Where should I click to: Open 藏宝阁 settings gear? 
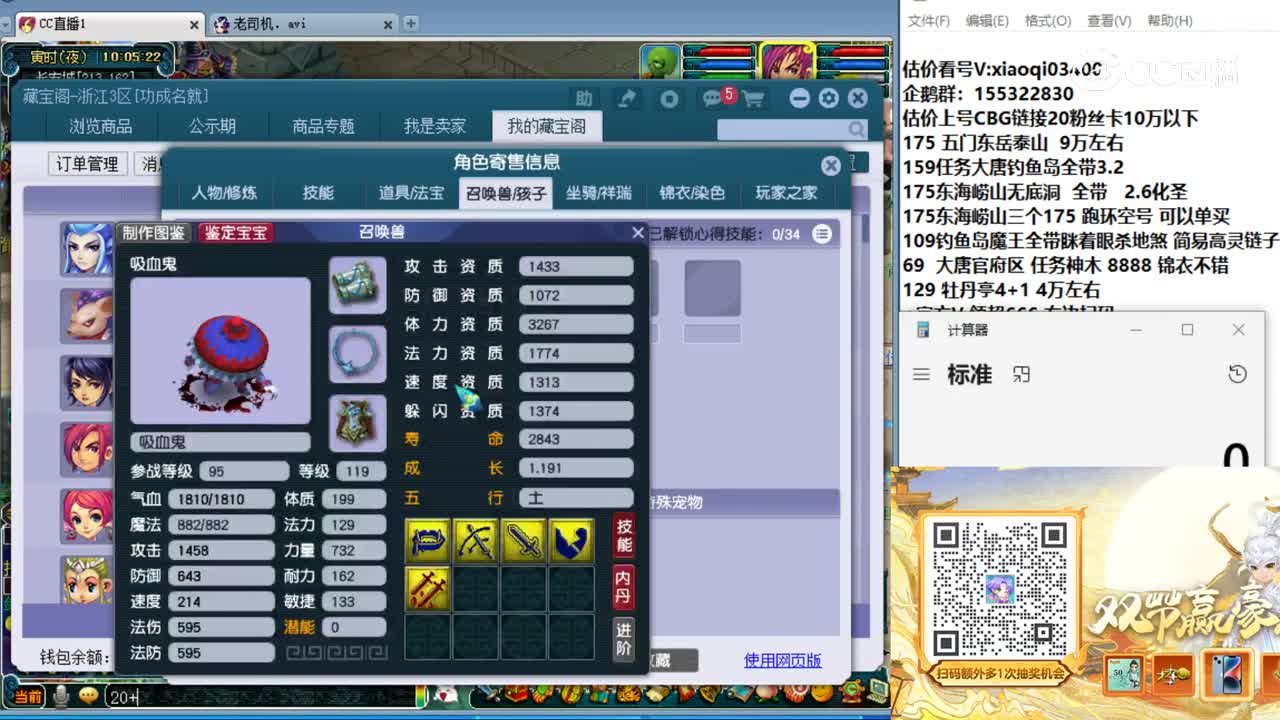point(828,98)
